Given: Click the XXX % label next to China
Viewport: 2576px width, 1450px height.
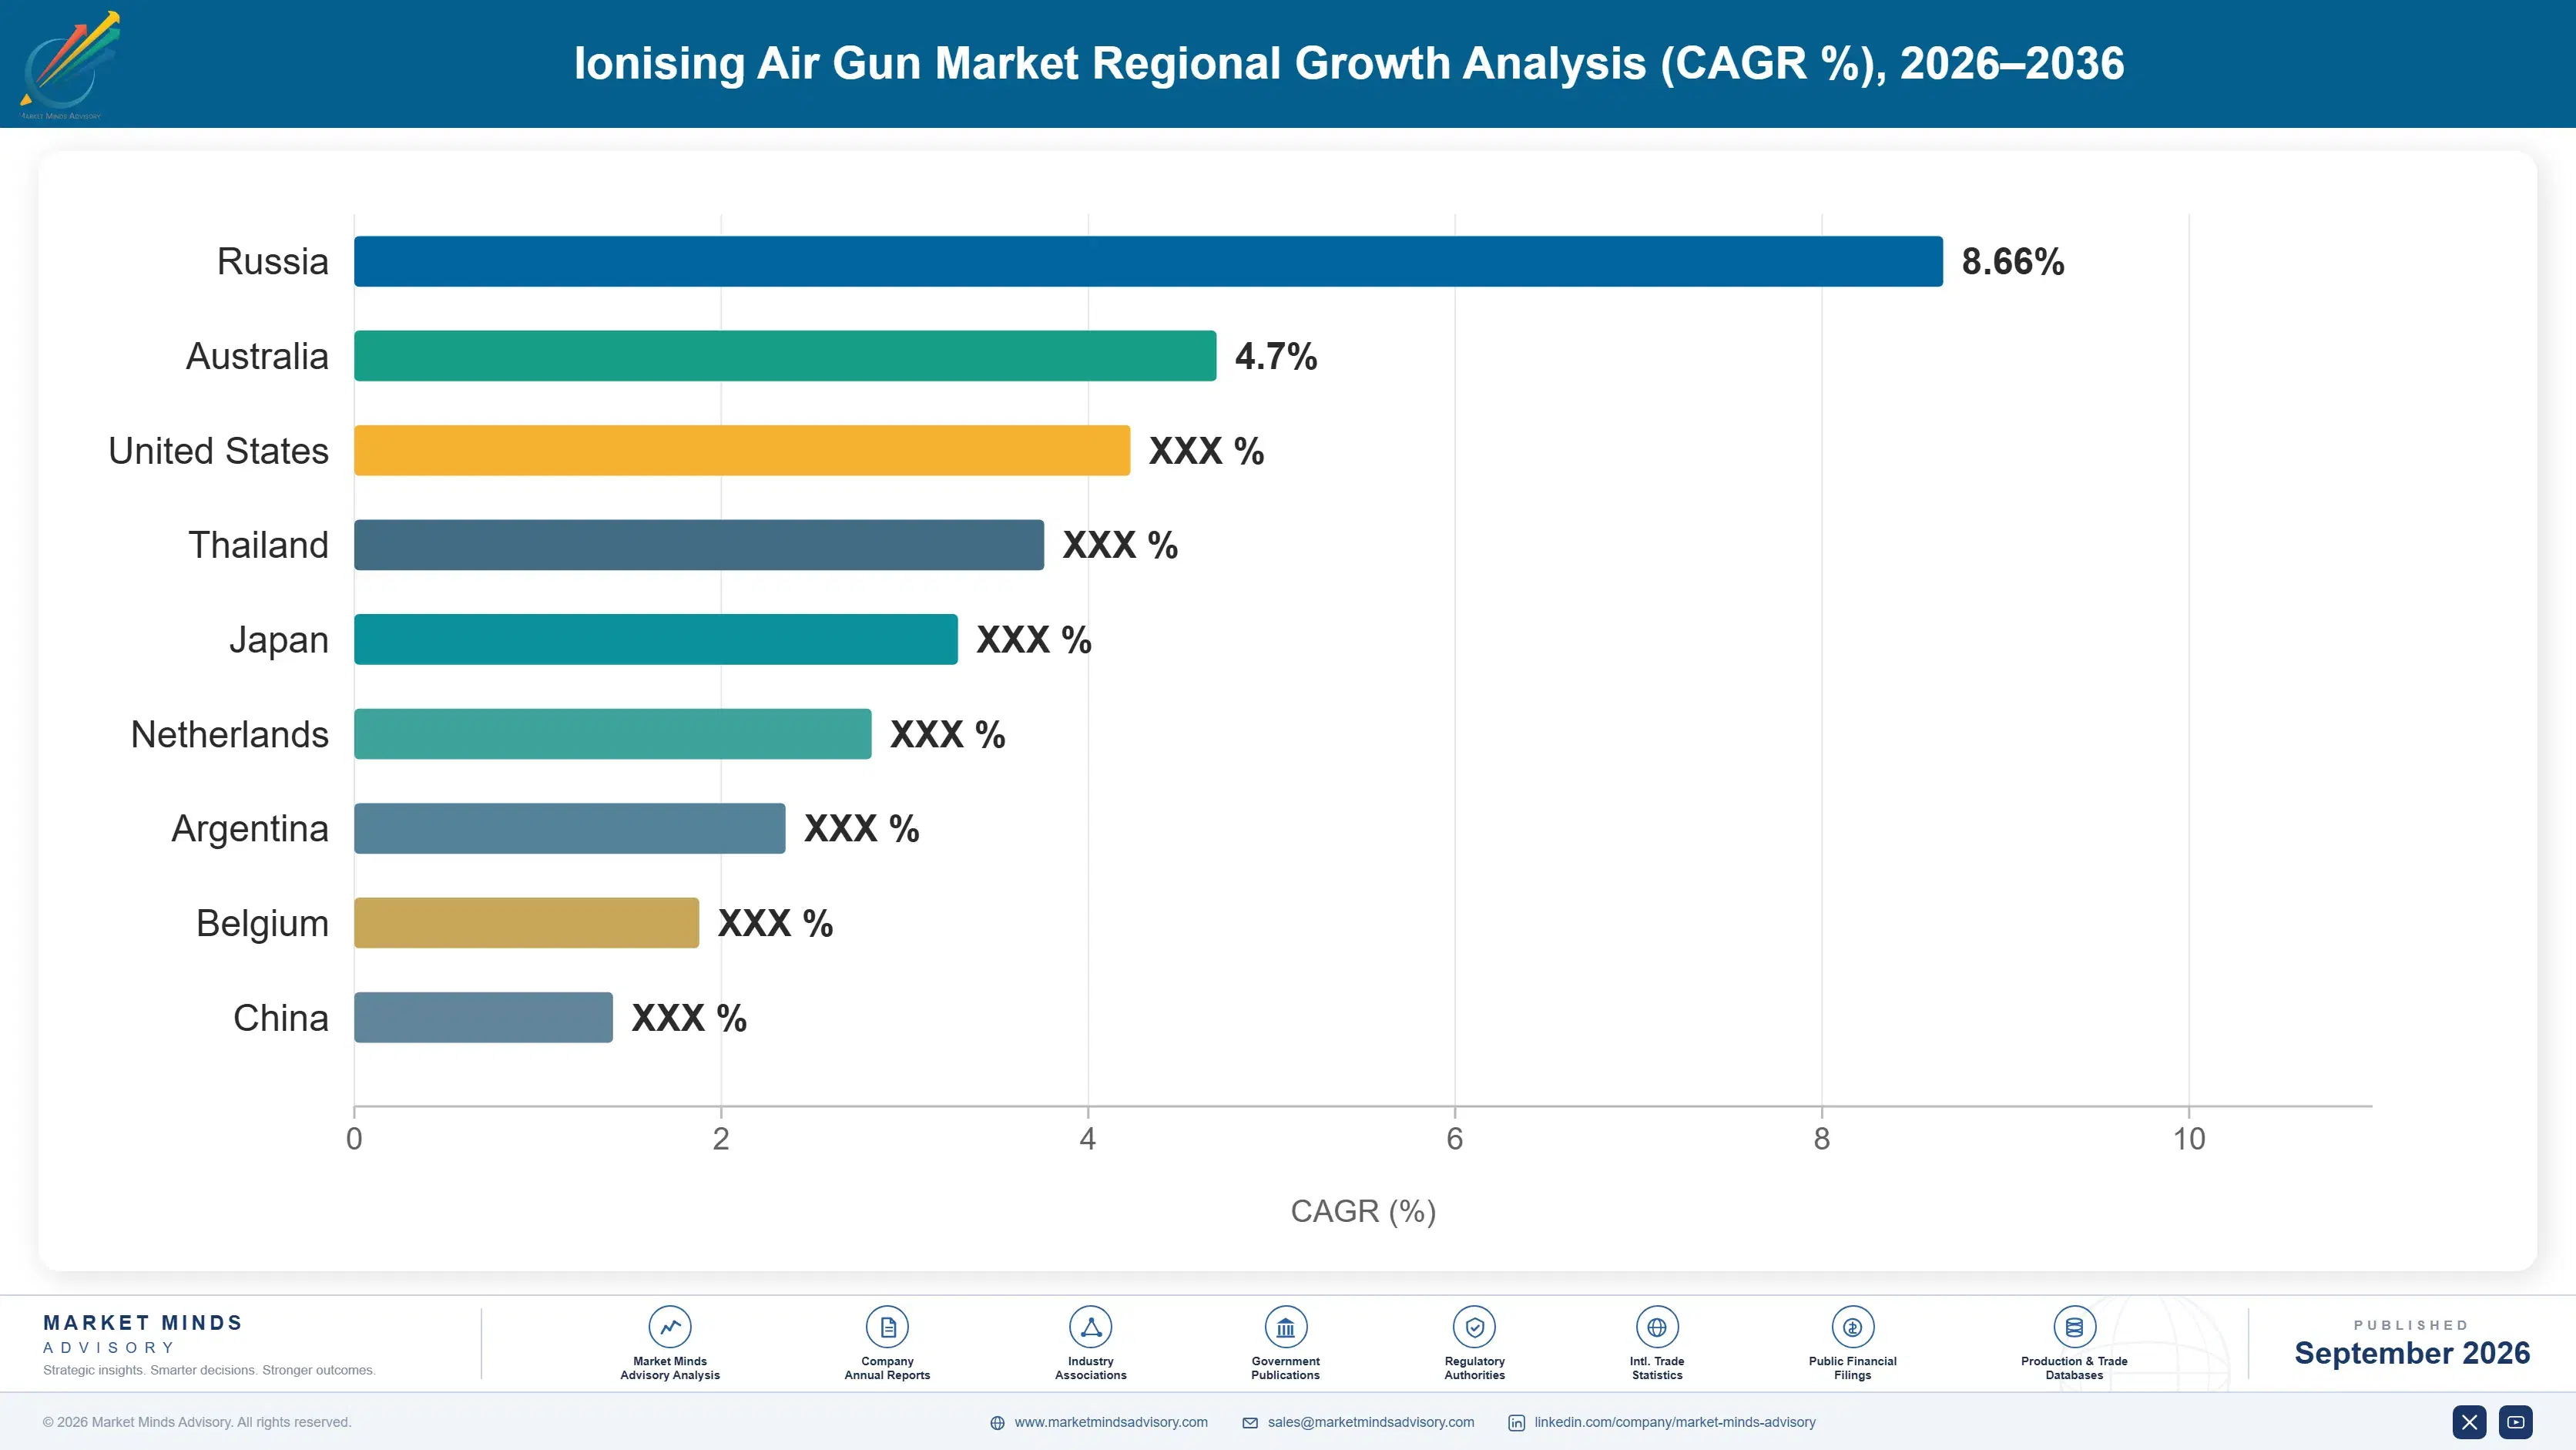Looking at the screenshot, I should 689,1018.
